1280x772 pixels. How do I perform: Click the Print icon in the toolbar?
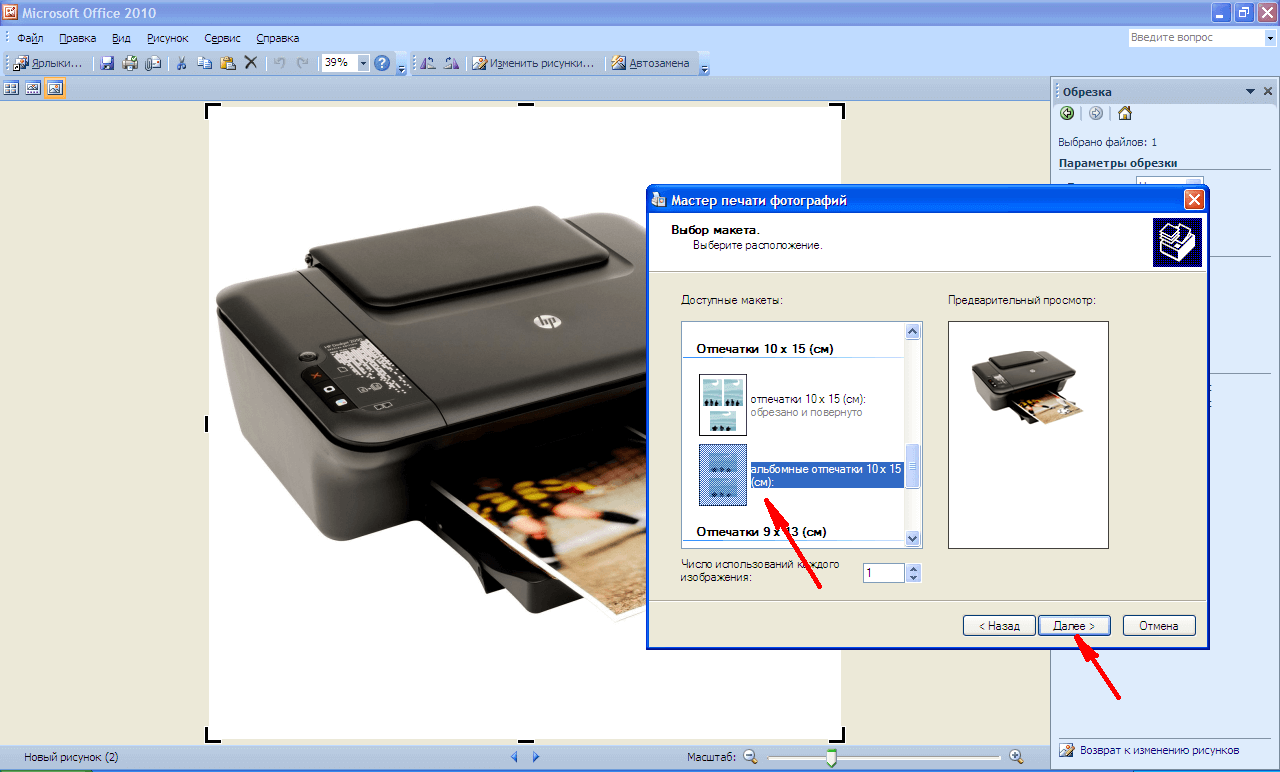click(x=130, y=63)
